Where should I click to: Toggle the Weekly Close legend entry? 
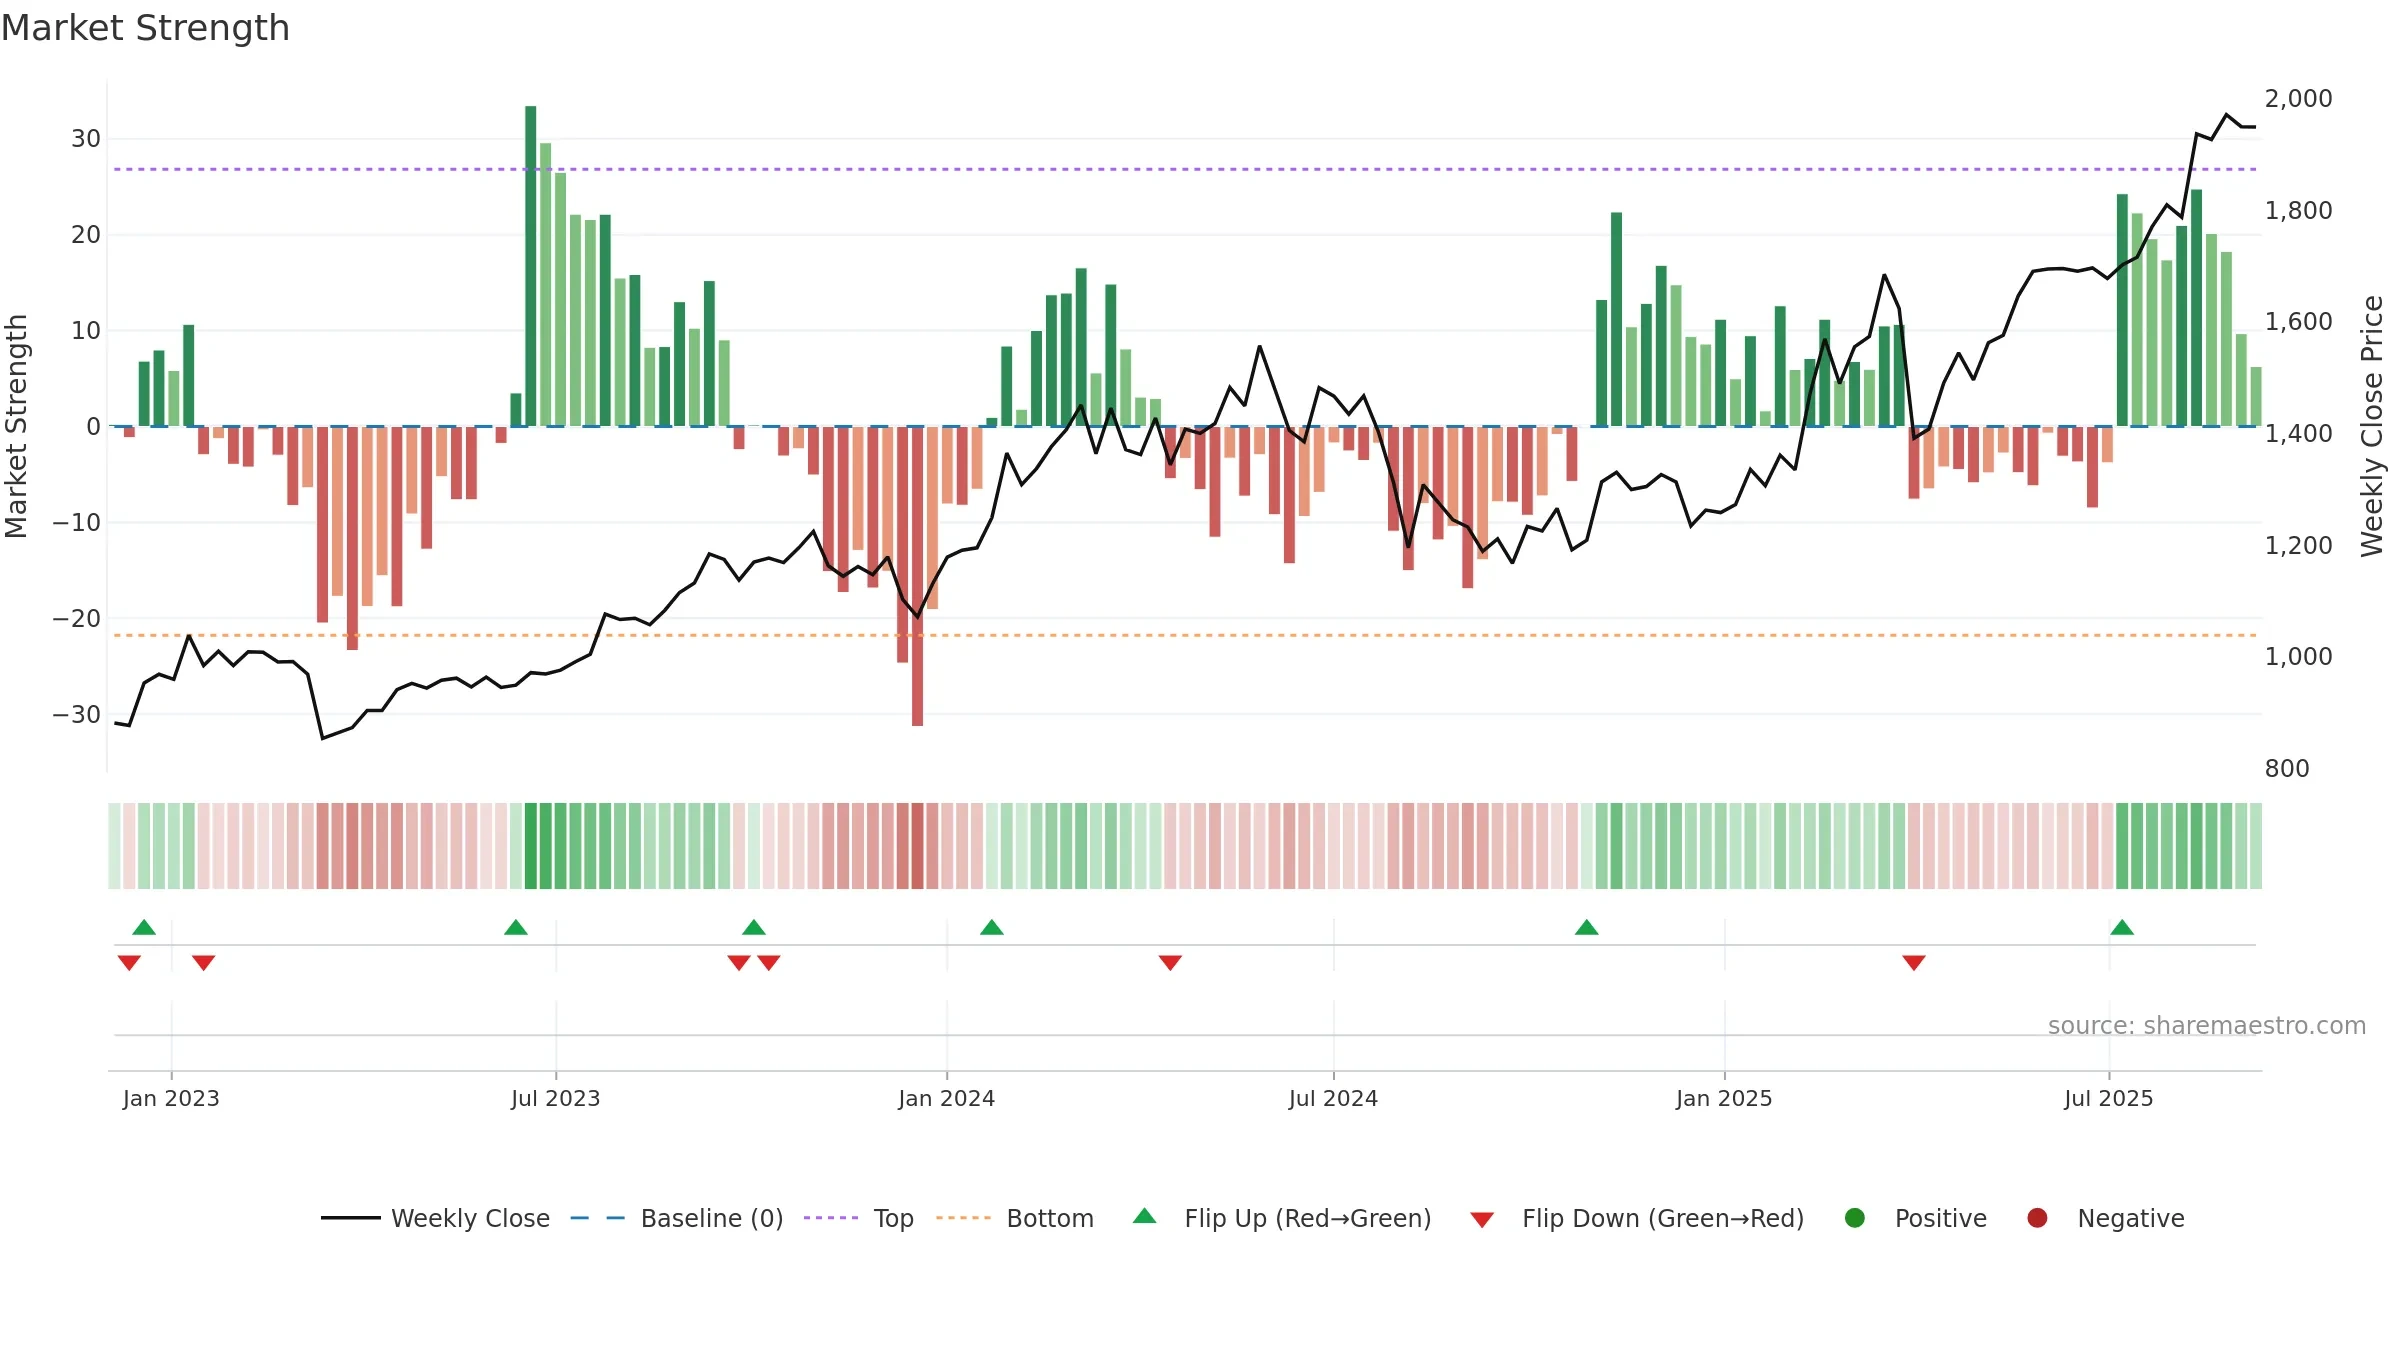pos(435,1218)
